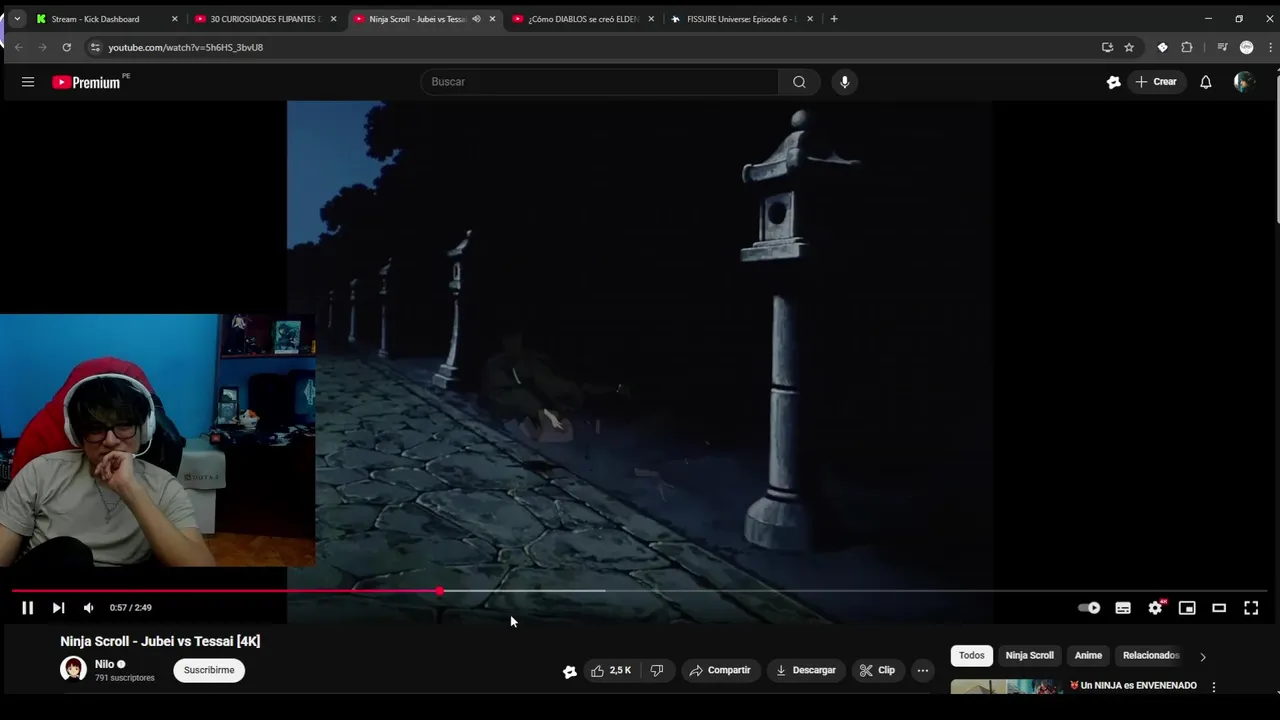
Task: Mute the video volume
Action: coord(88,608)
